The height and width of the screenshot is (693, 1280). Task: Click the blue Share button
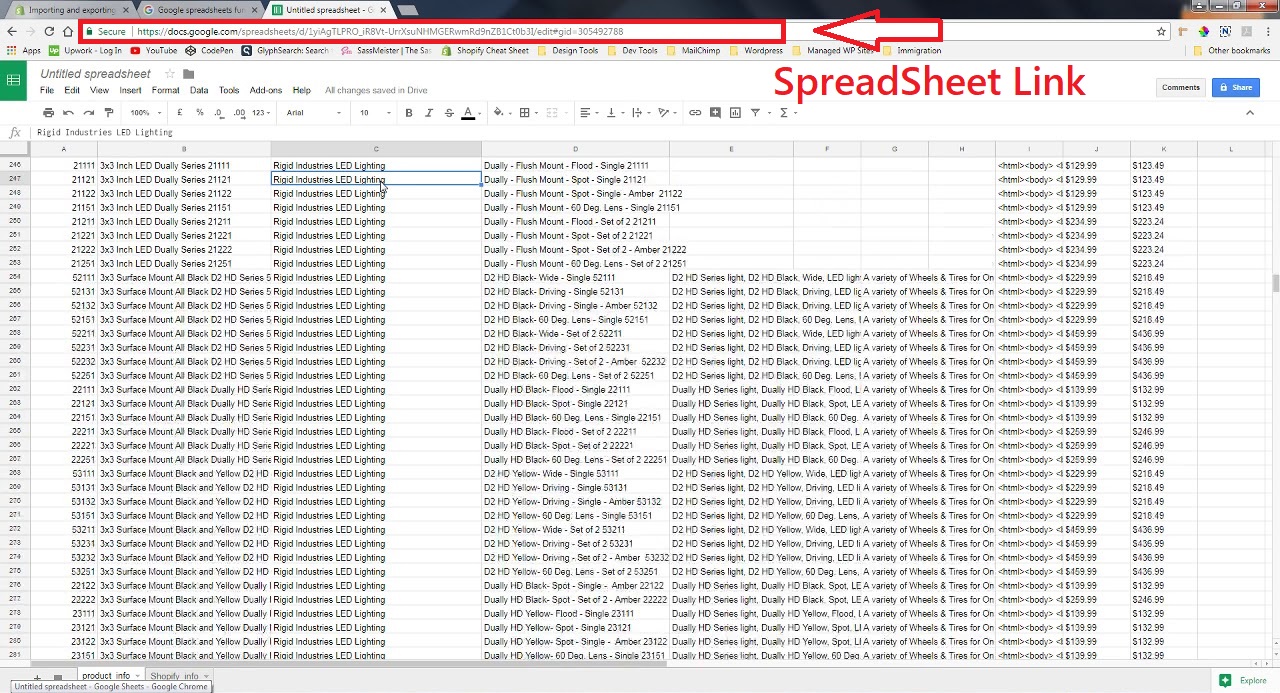click(x=1235, y=87)
